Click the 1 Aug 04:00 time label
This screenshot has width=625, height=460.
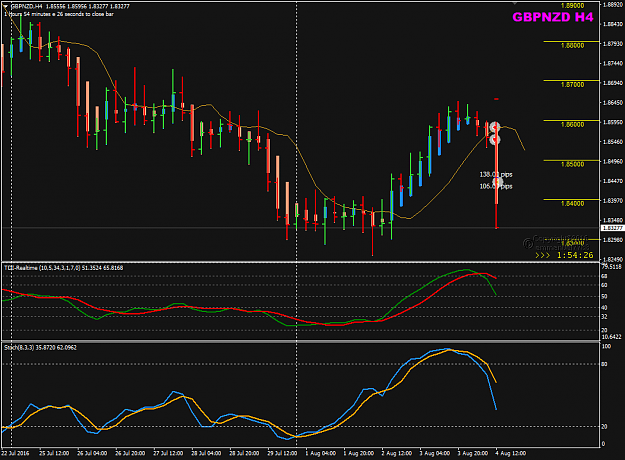tap(320, 453)
